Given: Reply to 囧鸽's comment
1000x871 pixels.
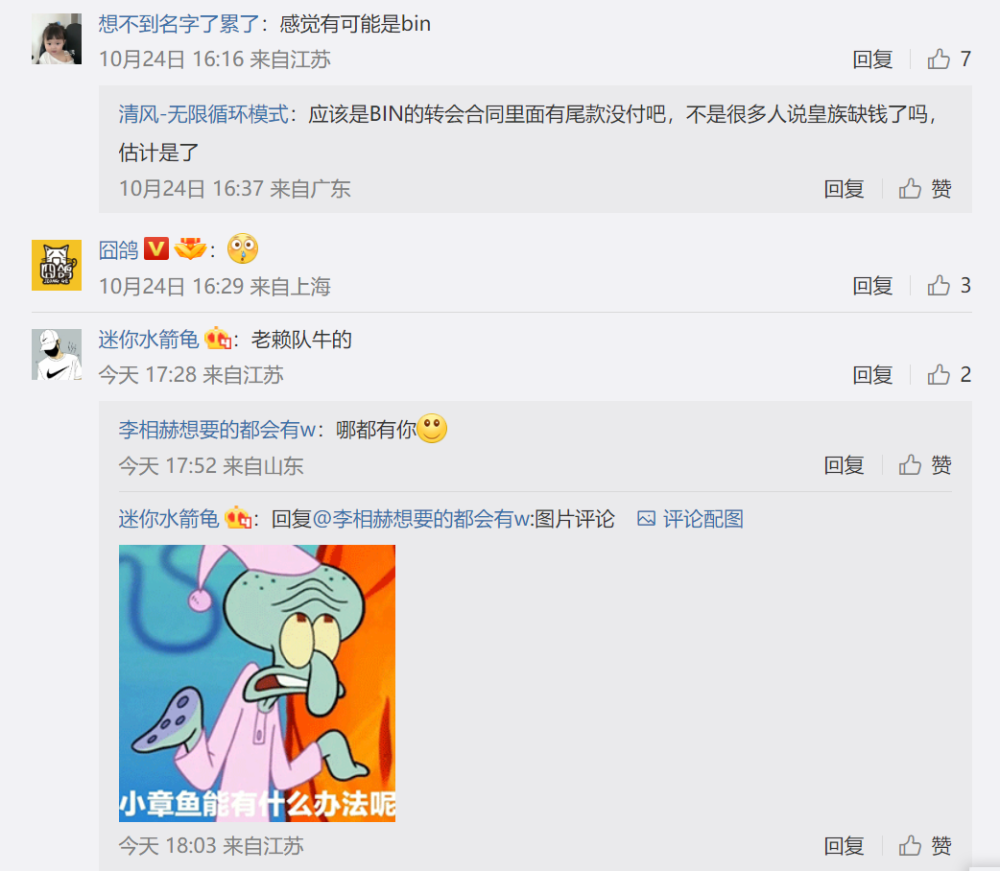Looking at the screenshot, I should 872,286.
